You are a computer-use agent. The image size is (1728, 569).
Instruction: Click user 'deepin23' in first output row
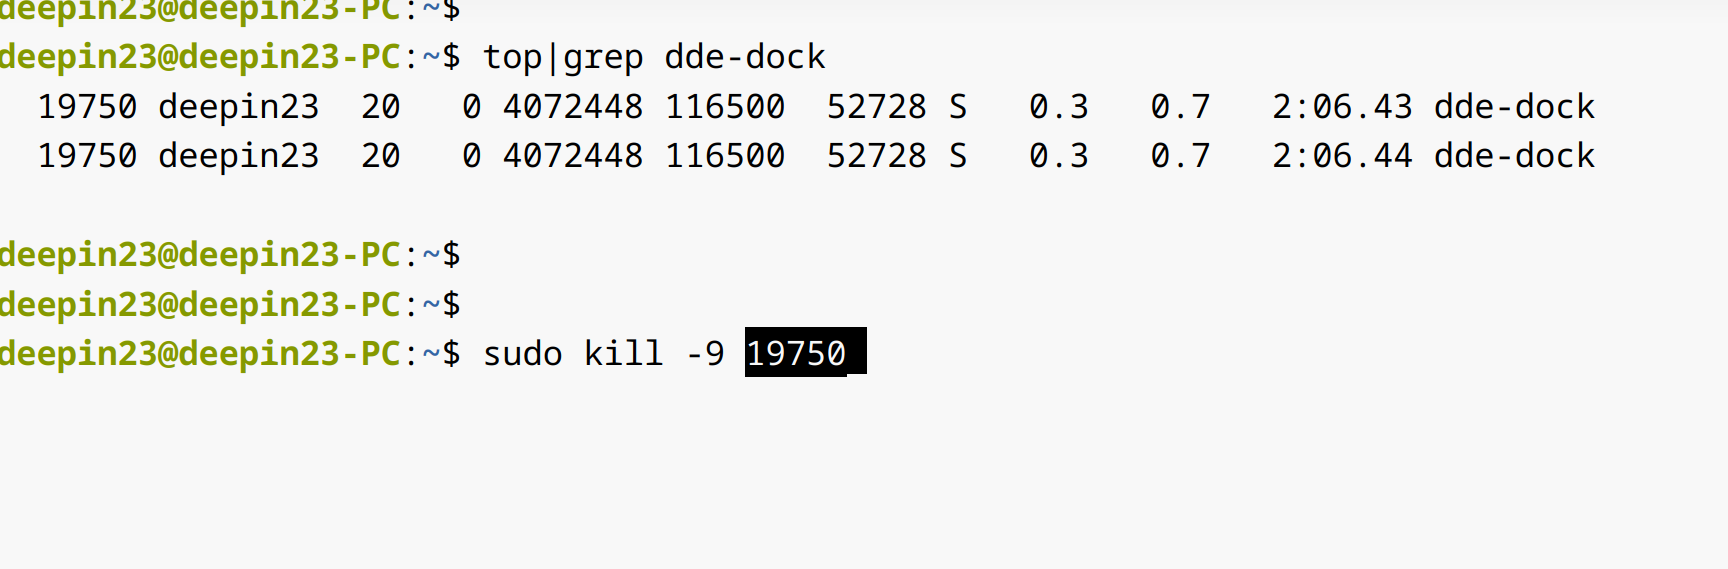coord(239,106)
